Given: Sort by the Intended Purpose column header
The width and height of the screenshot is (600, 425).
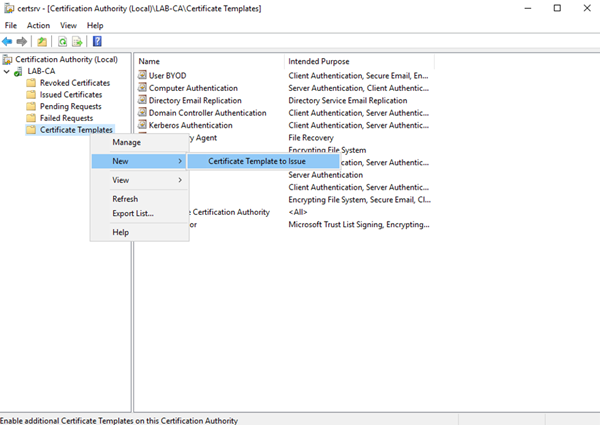Looking at the screenshot, I should point(320,61).
